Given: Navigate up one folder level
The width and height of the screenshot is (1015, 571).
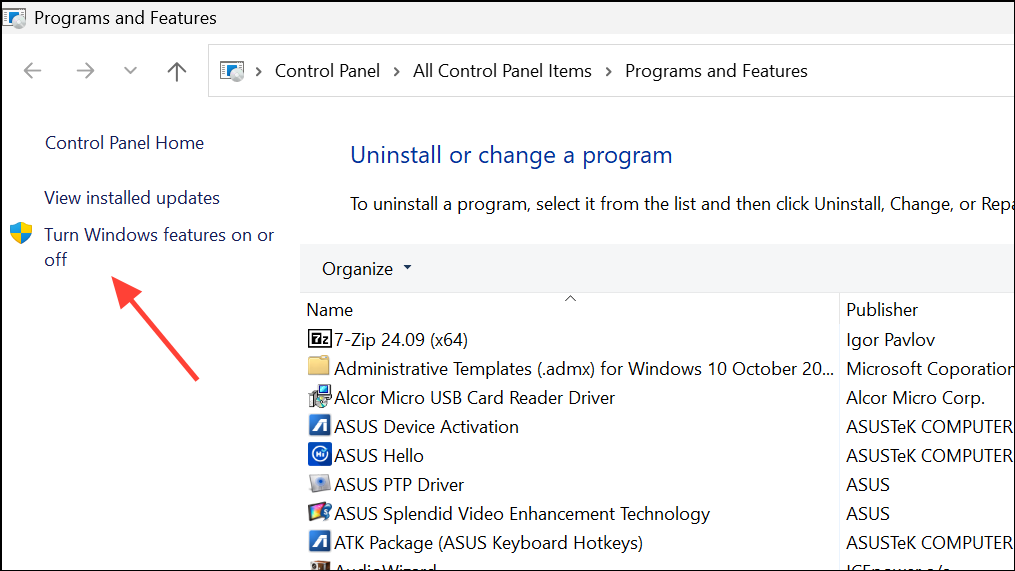Looking at the screenshot, I should [177, 71].
